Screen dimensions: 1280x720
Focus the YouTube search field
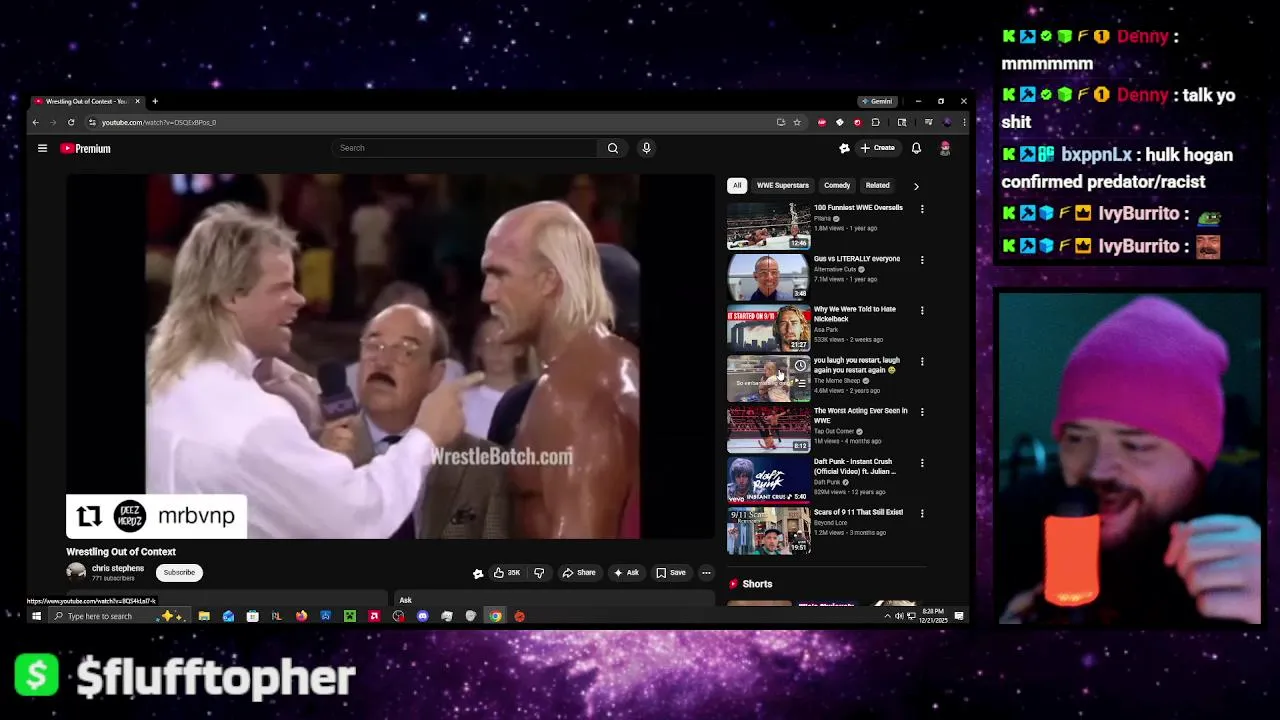click(x=465, y=148)
